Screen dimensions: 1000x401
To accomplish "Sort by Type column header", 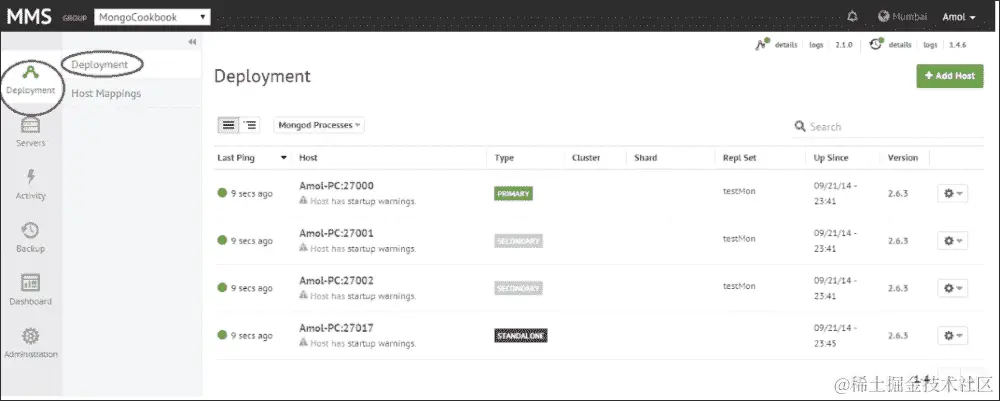I will click(x=504, y=157).
